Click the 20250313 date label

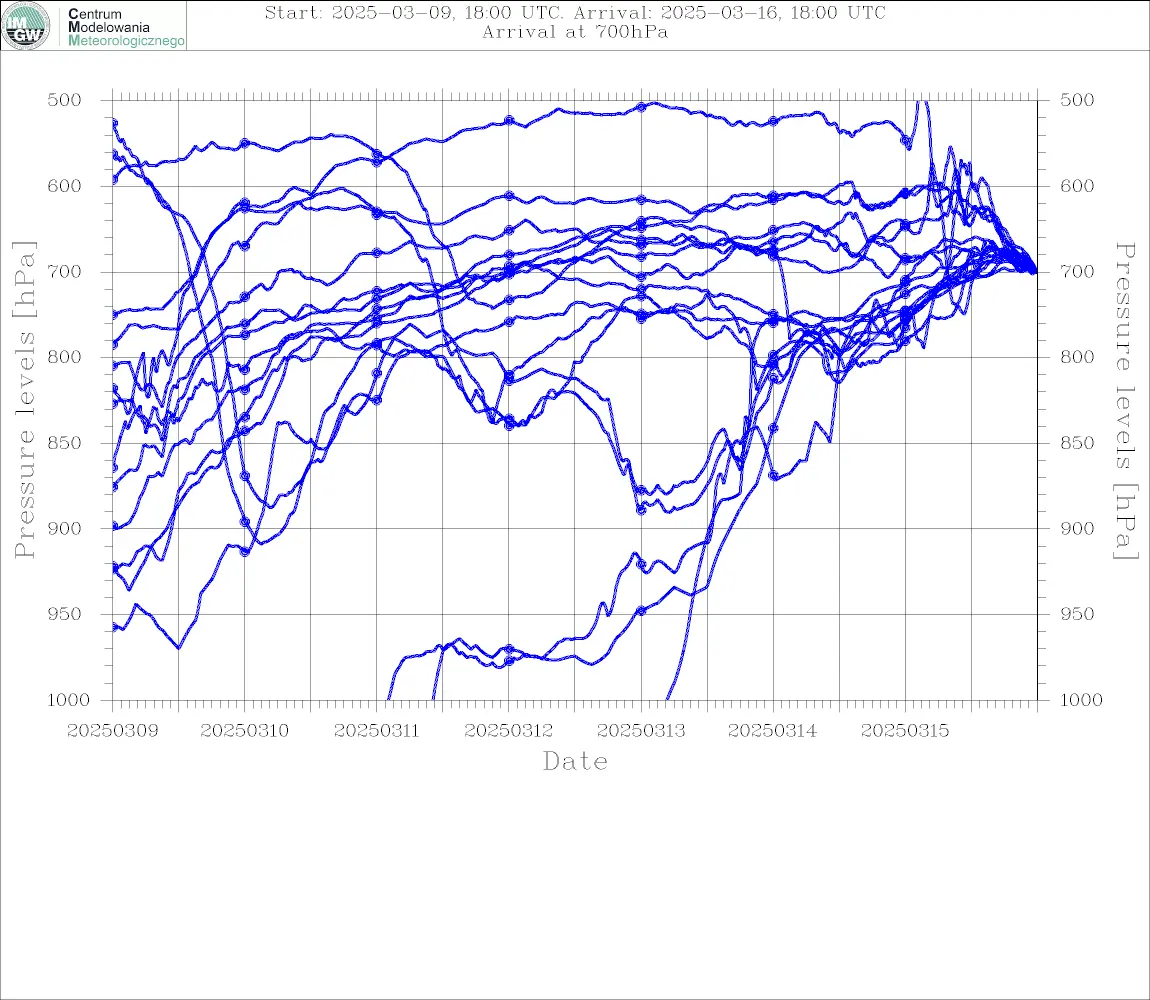click(640, 731)
